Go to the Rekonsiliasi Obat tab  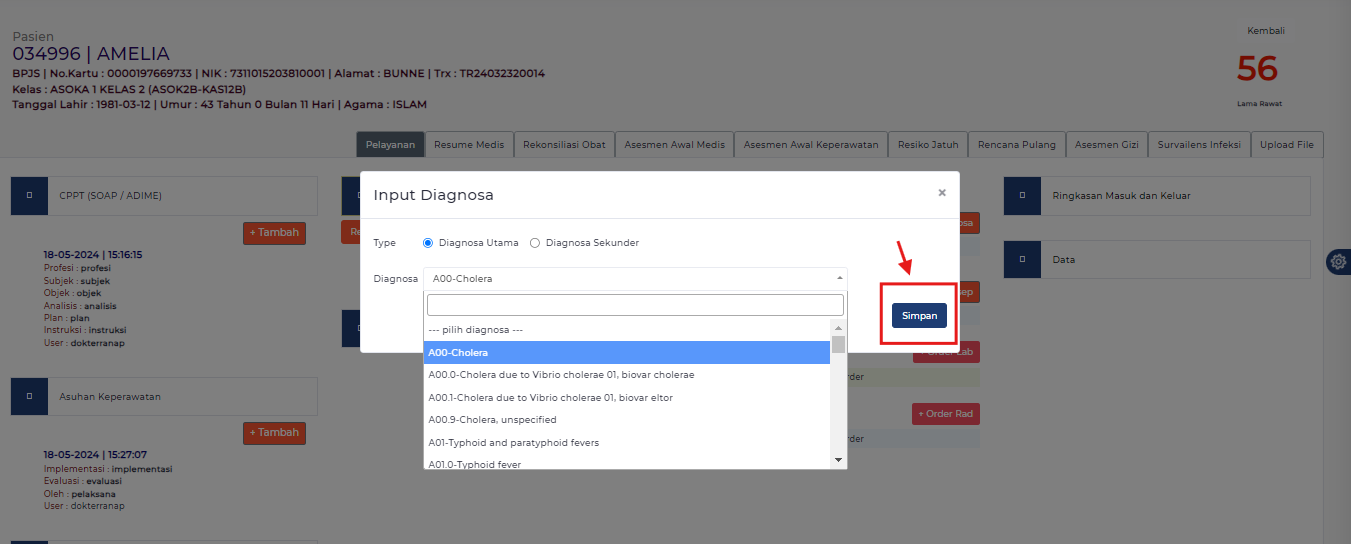564,145
